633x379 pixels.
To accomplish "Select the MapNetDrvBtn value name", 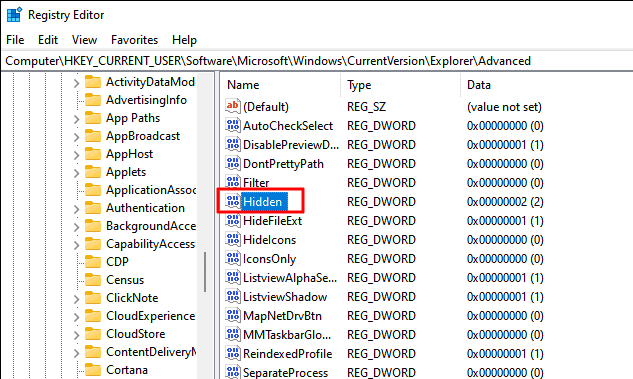I will [x=283, y=316].
